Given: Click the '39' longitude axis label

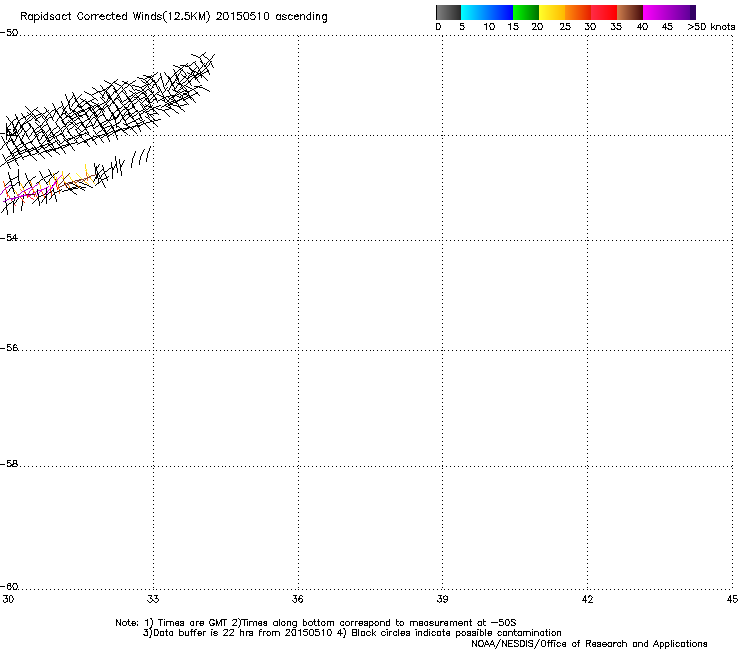Looking at the screenshot, I should coord(442,599).
